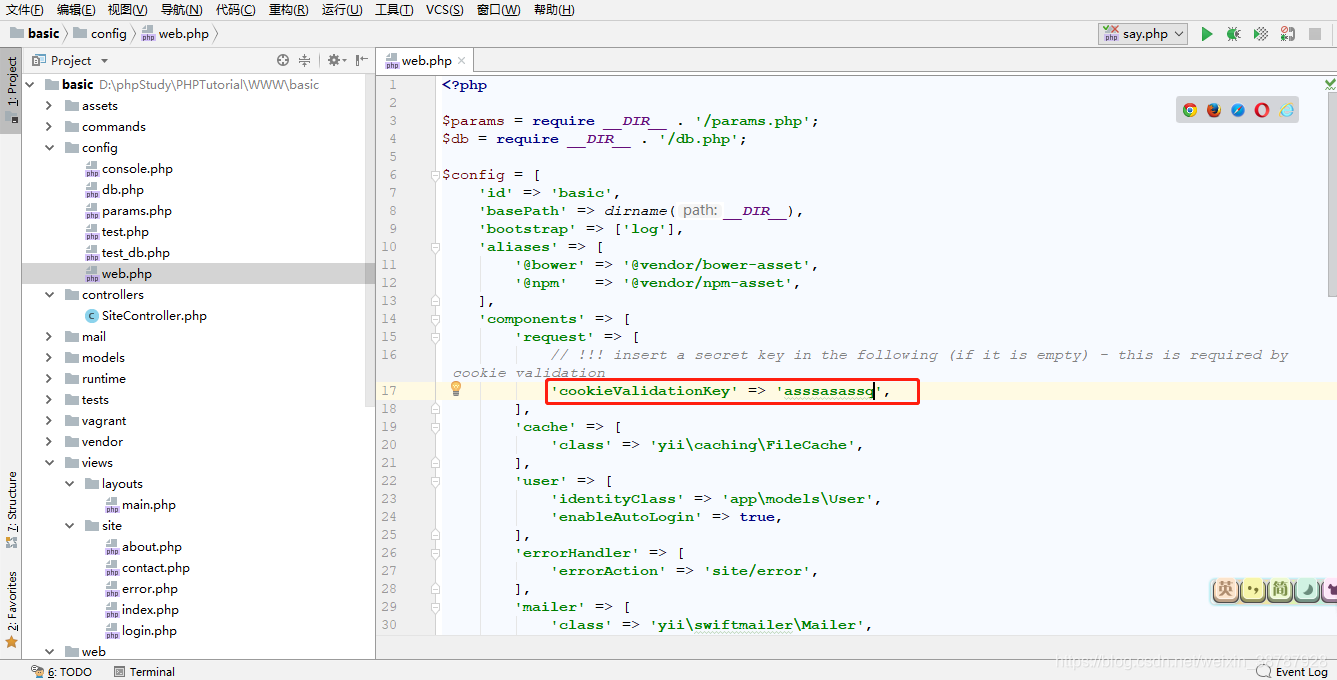1337x680 pixels.
Task: Fold the $config array at line 6
Action: pyautogui.click(x=436, y=174)
